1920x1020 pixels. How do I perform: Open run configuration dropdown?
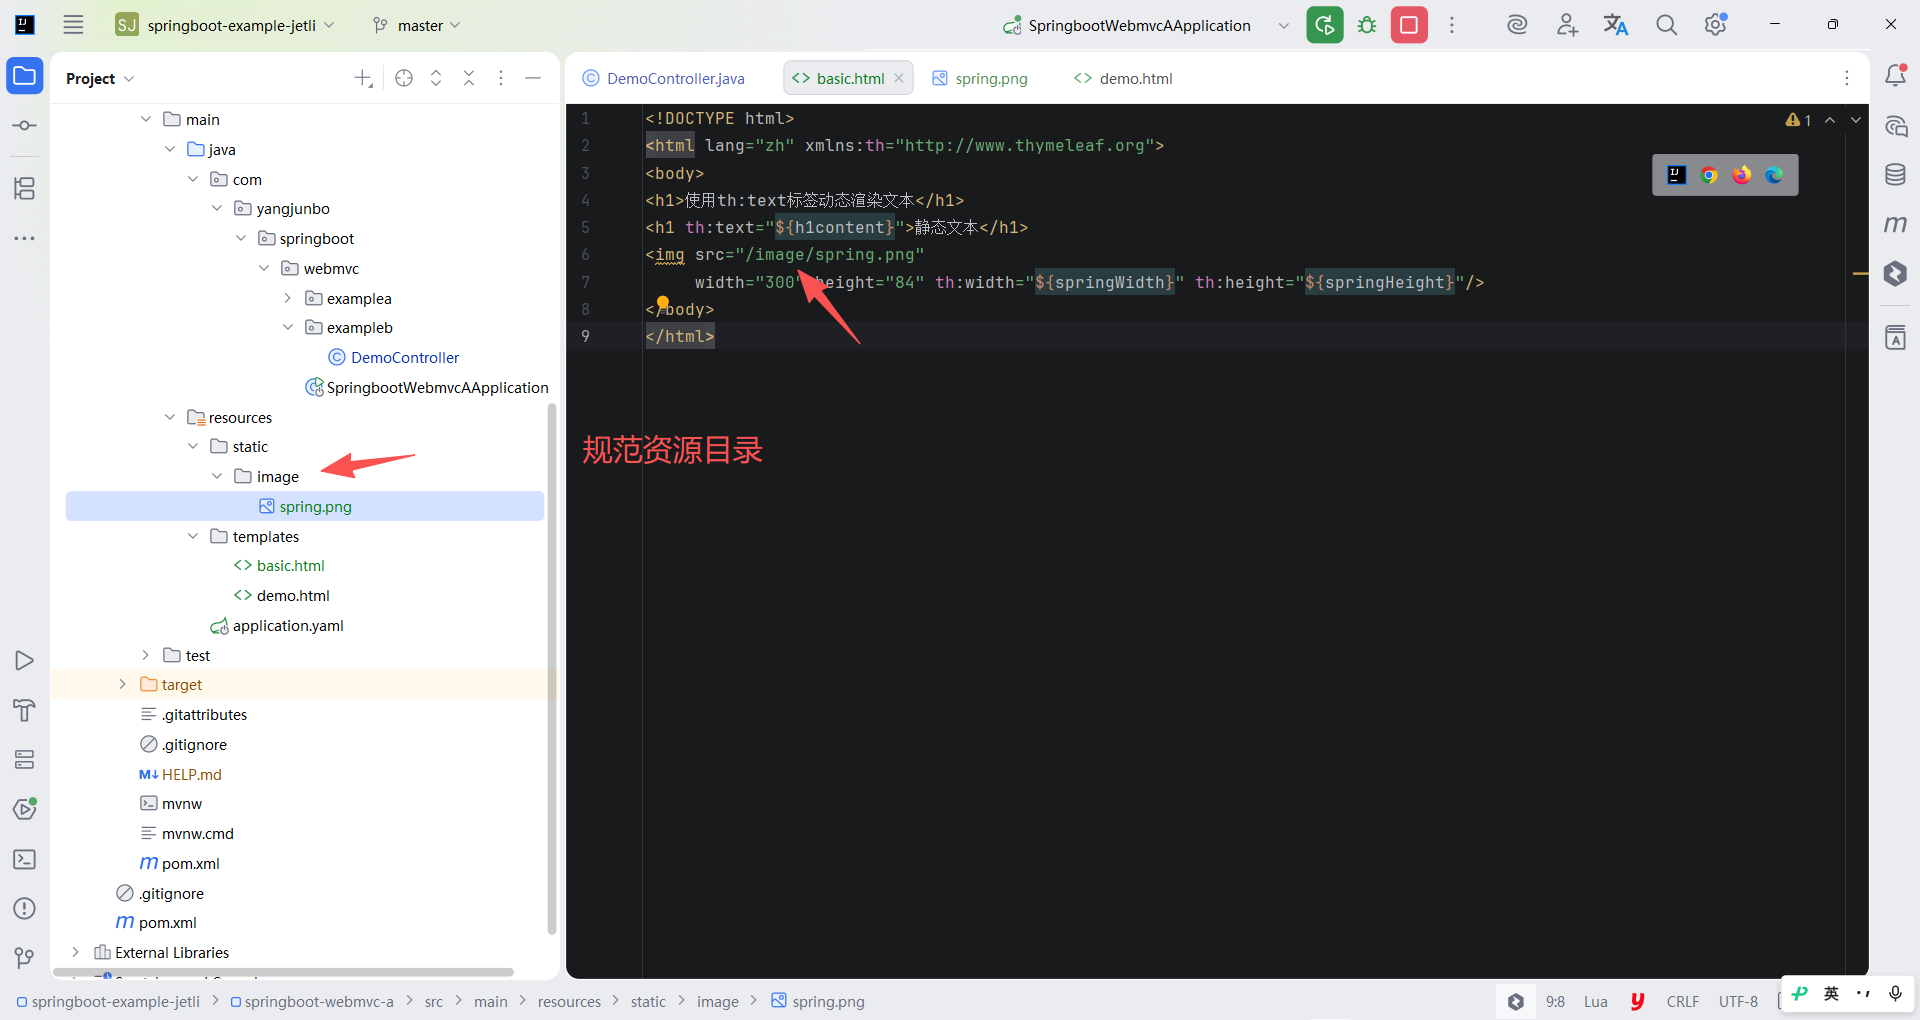(1284, 25)
